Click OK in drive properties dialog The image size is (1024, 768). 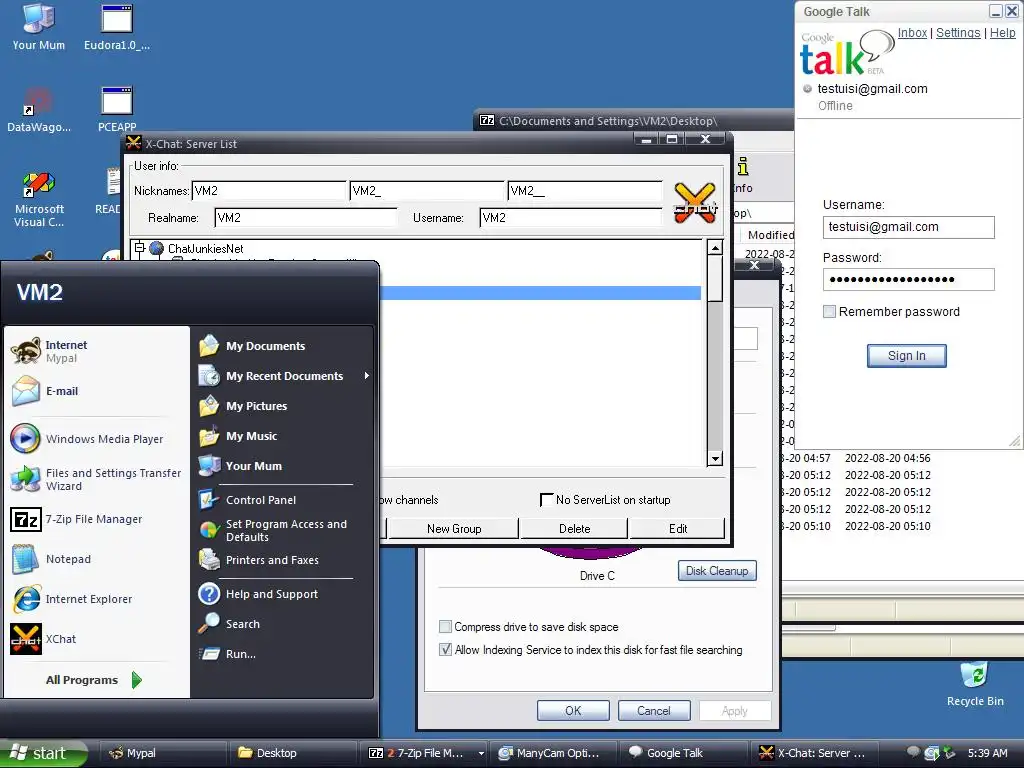tap(573, 711)
